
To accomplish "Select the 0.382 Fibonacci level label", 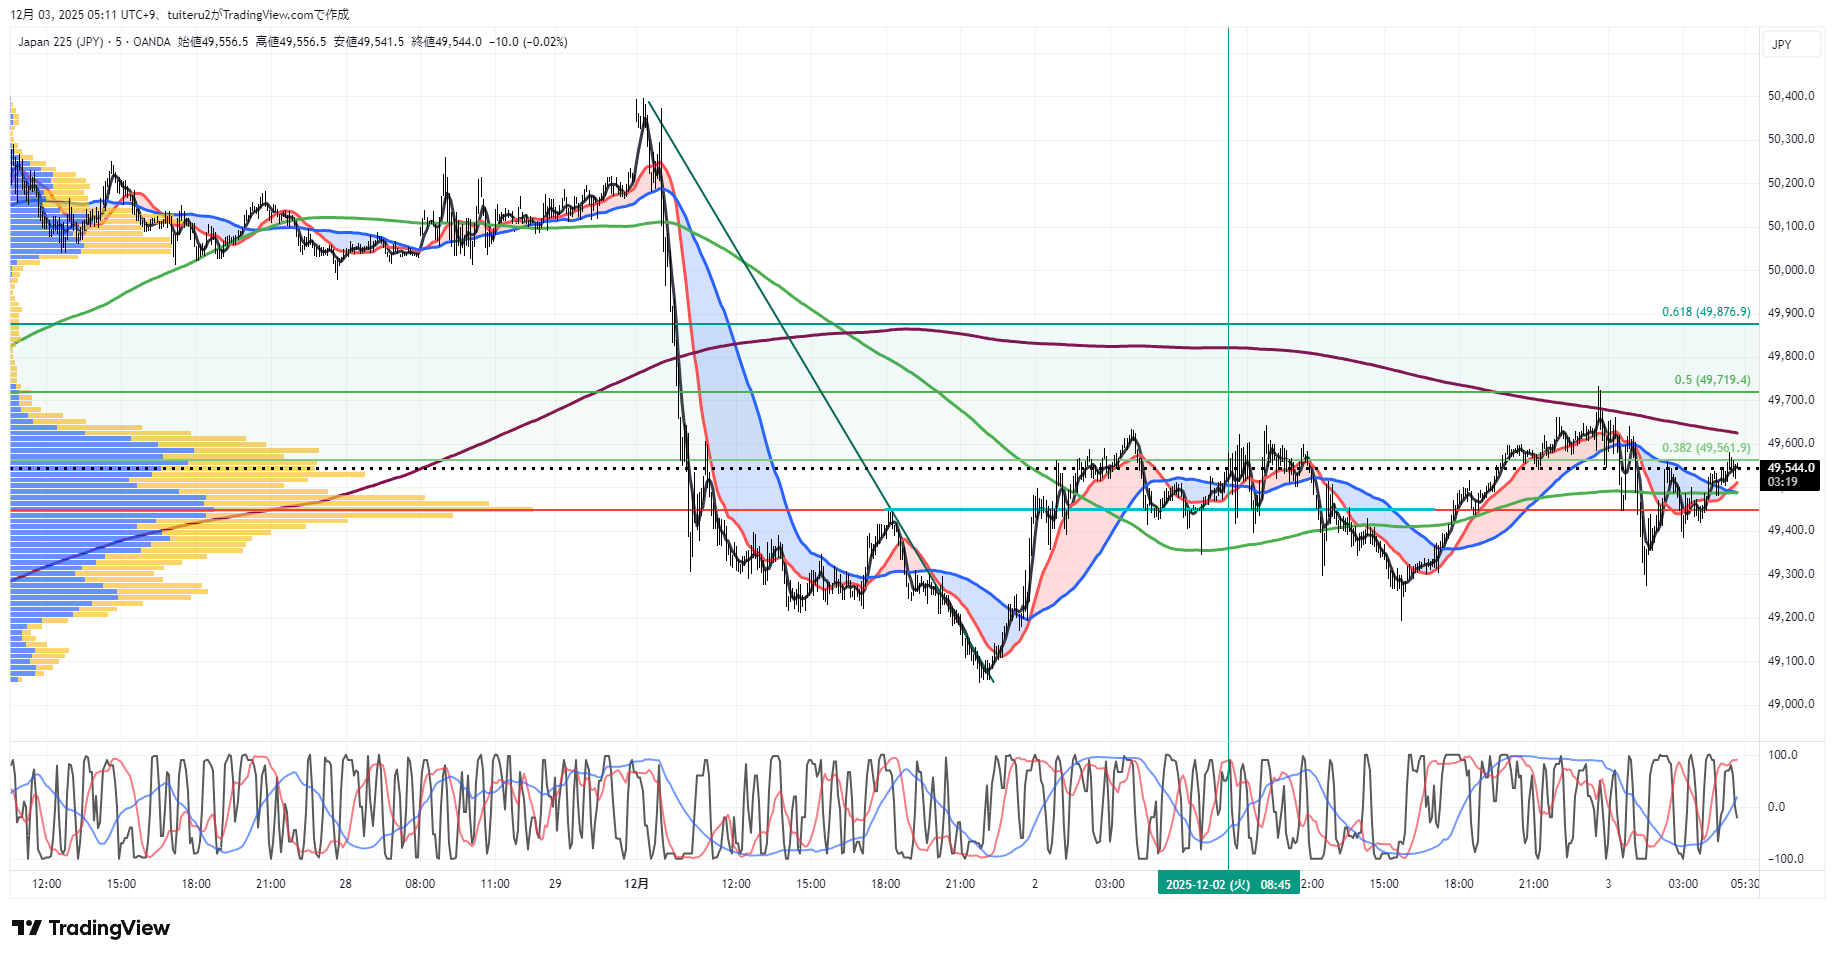I will click(1706, 448).
